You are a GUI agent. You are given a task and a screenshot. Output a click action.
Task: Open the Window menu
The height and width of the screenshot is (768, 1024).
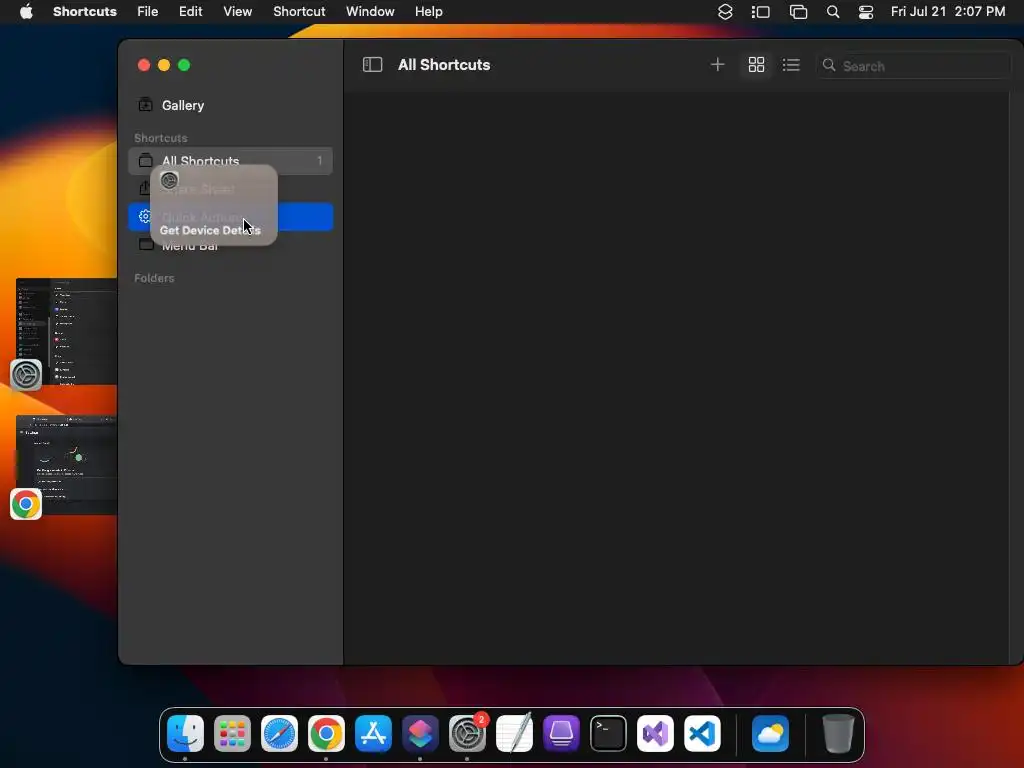coord(370,11)
